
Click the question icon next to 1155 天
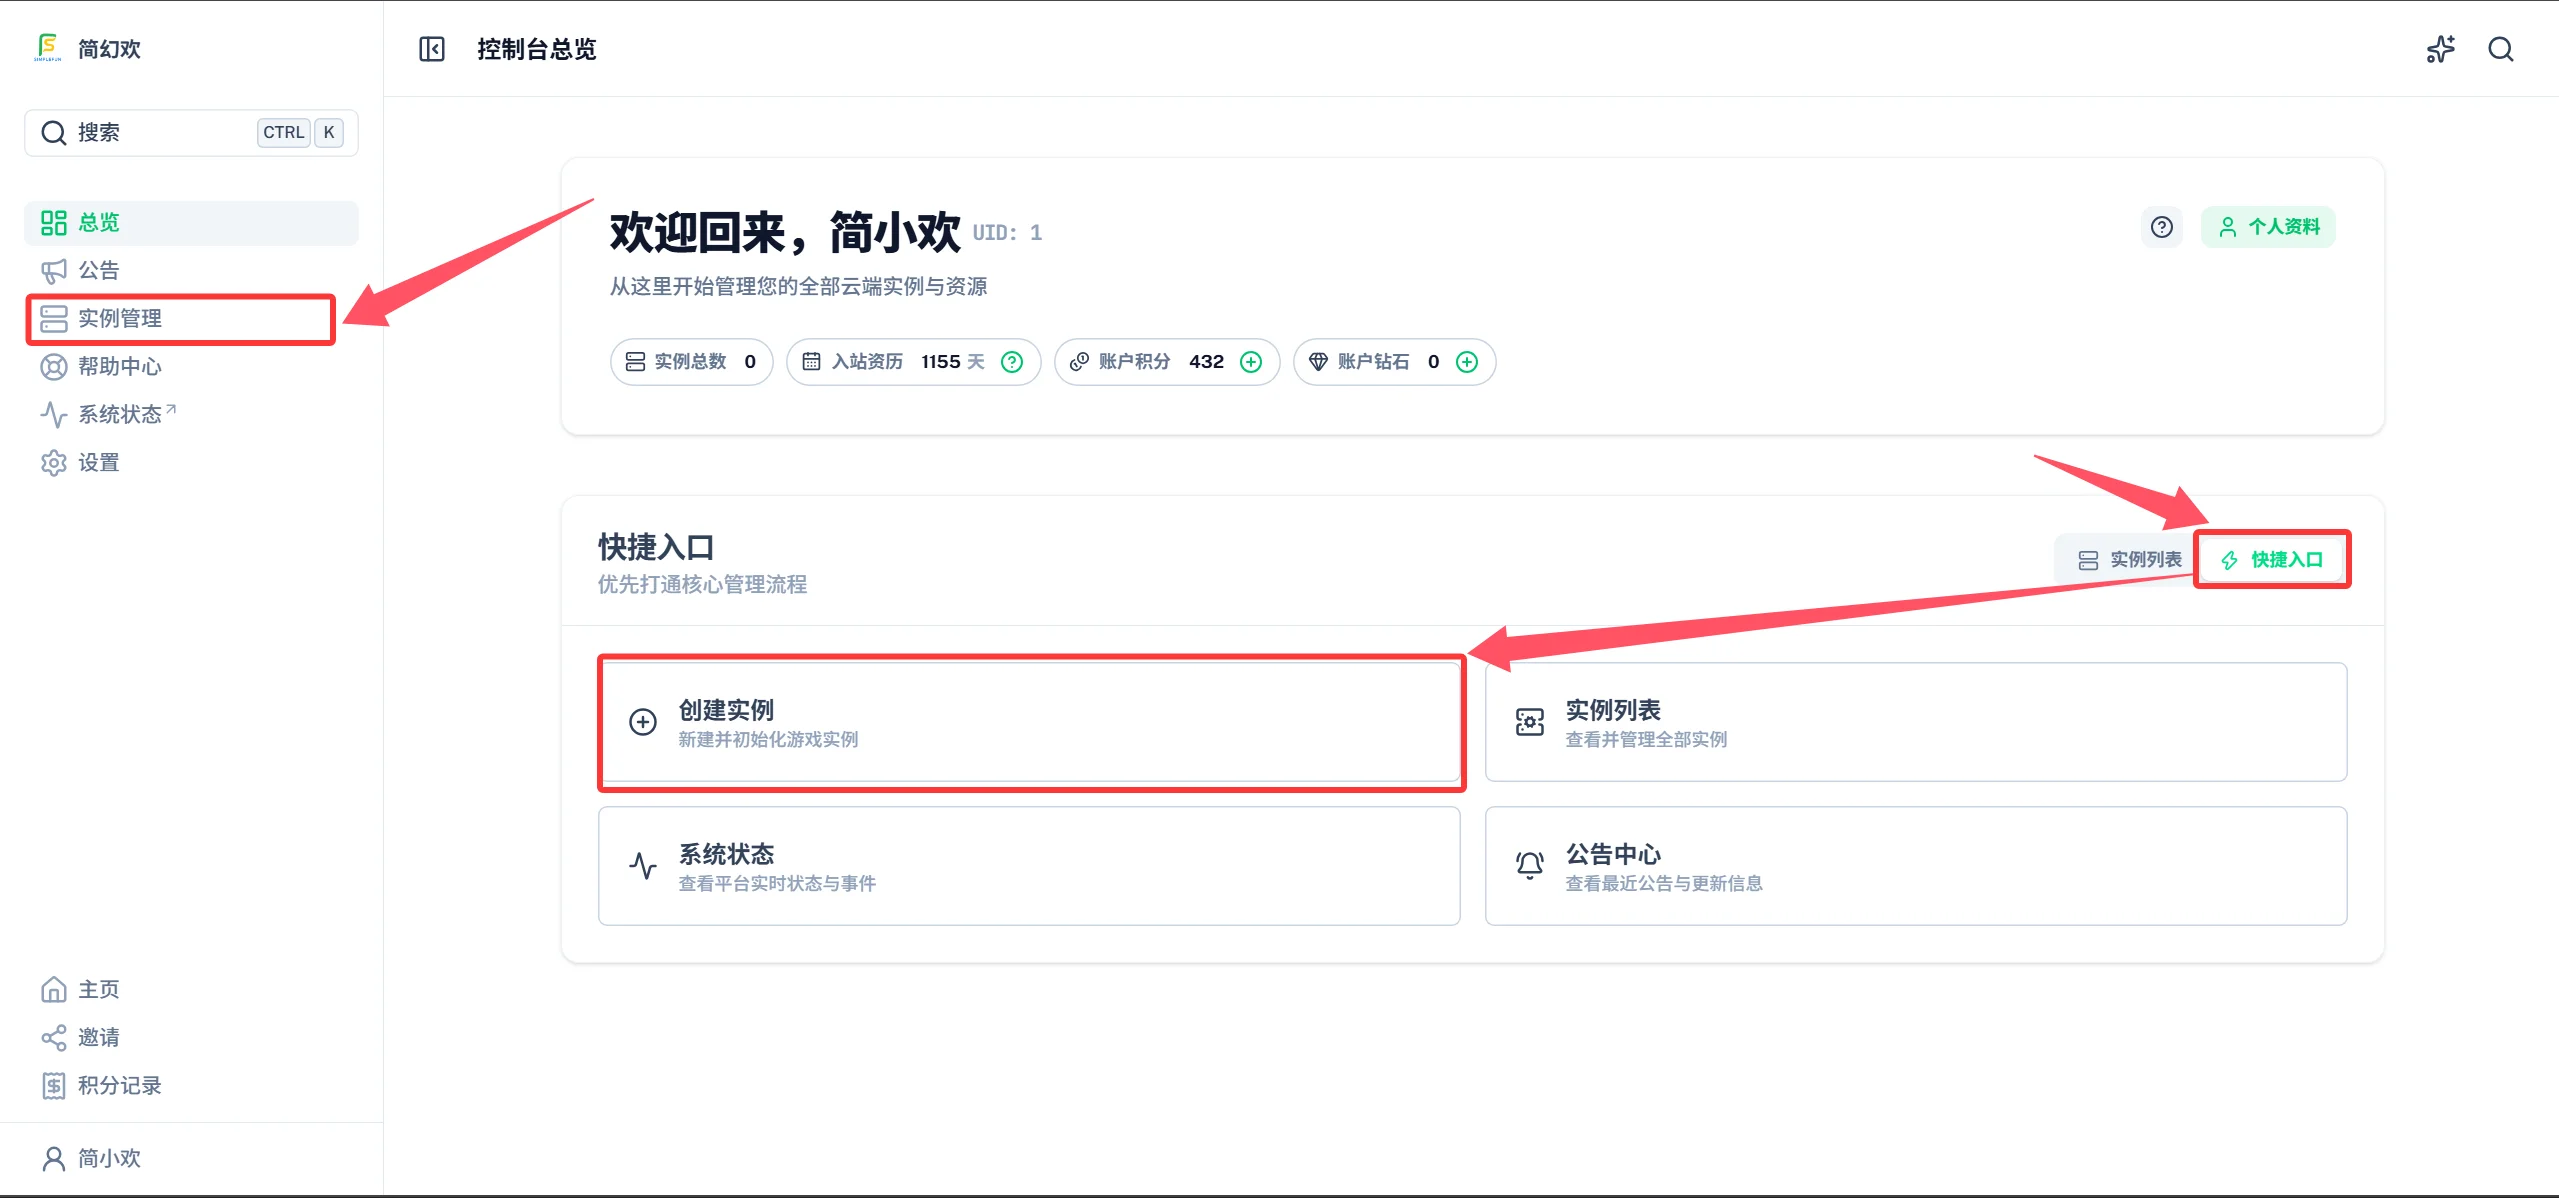tap(1012, 362)
